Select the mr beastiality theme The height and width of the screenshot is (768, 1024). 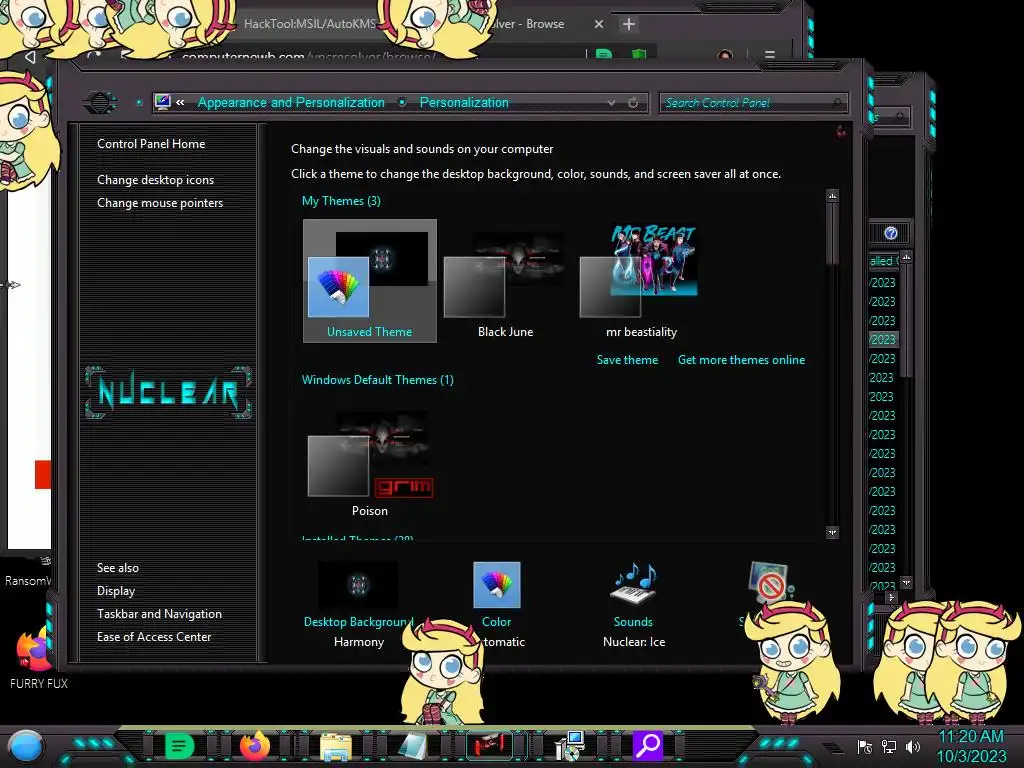pyautogui.click(x=641, y=280)
